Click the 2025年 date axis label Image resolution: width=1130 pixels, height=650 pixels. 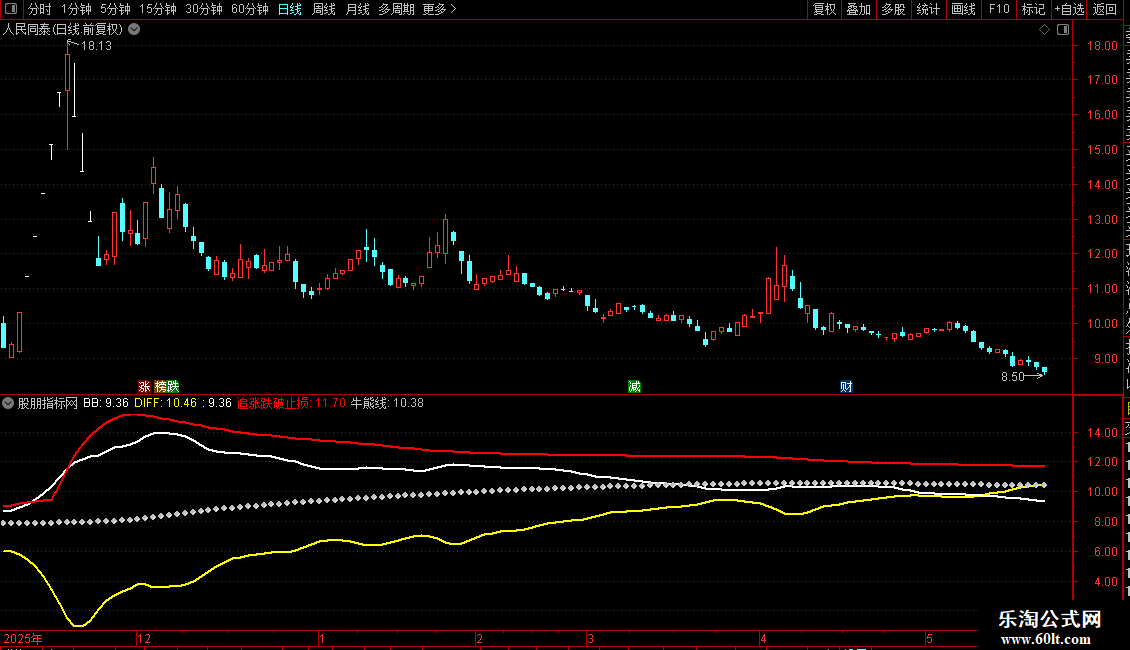(x=22, y=638)
